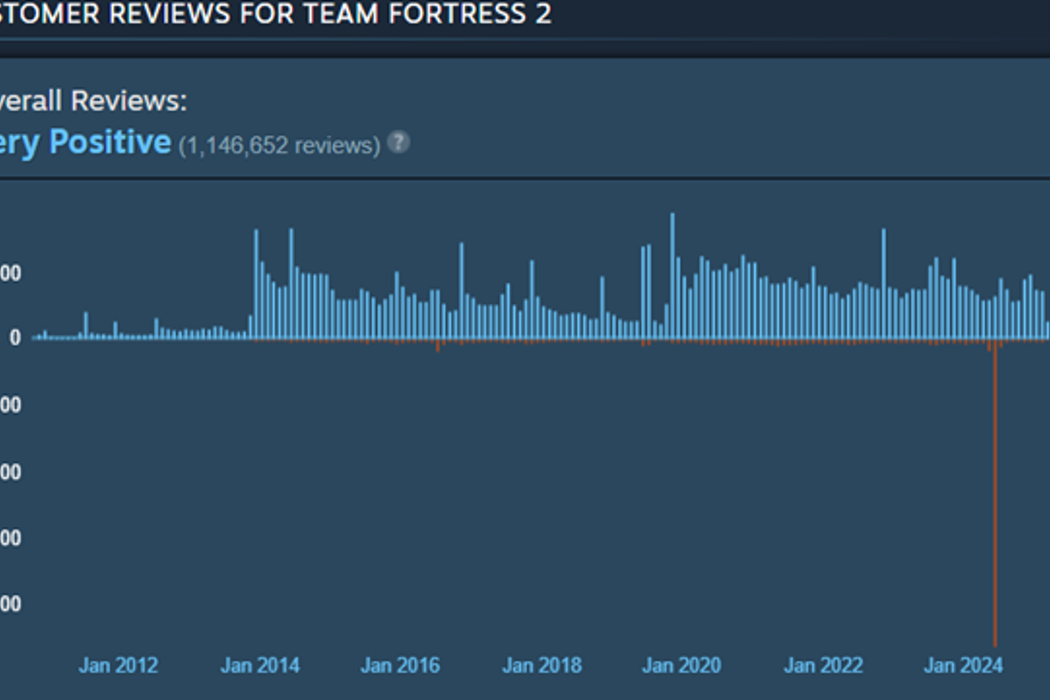Click the Jan 2022 axis label
1050x700 pixels.
pyautogui.click(x=823, y=665)
